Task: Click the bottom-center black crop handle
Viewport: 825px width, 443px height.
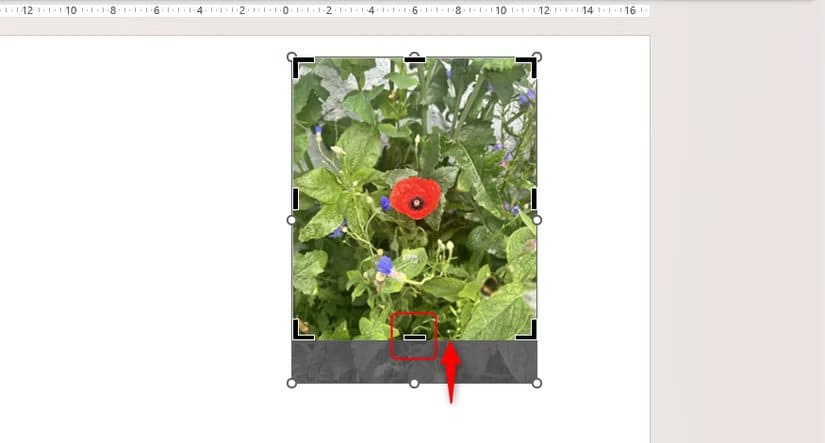Action: (415, 337)
